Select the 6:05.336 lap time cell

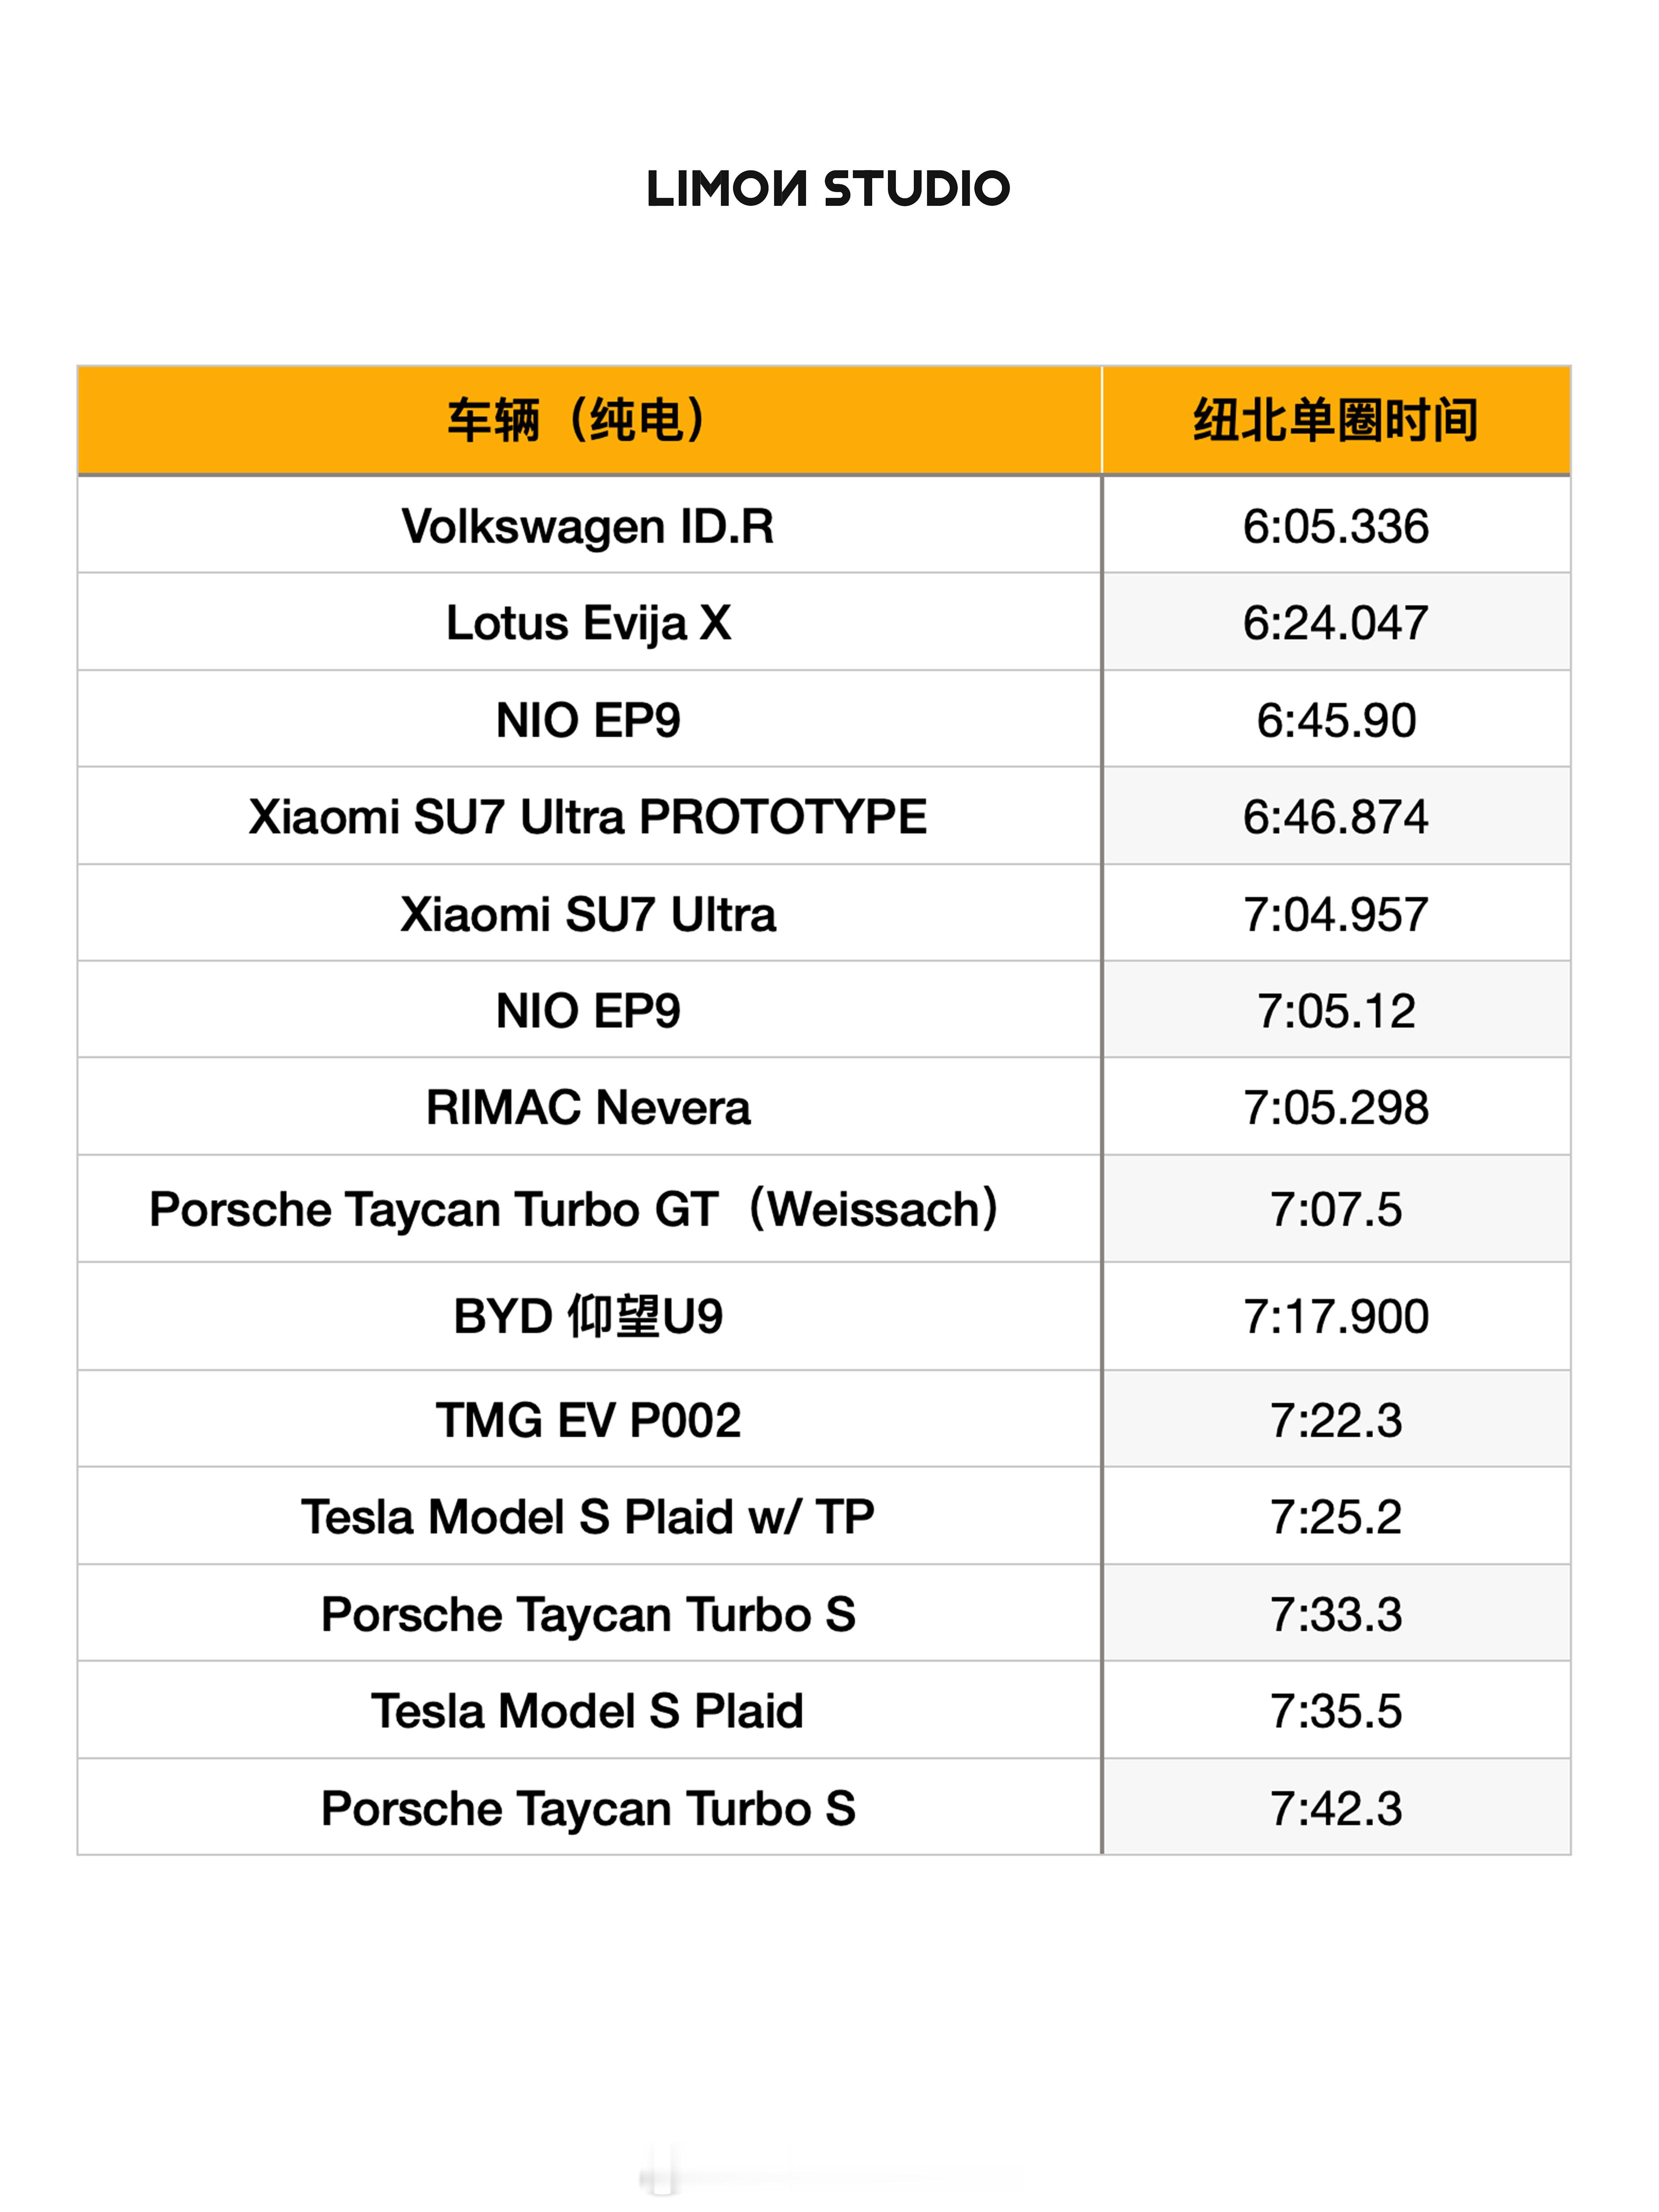1336,525
